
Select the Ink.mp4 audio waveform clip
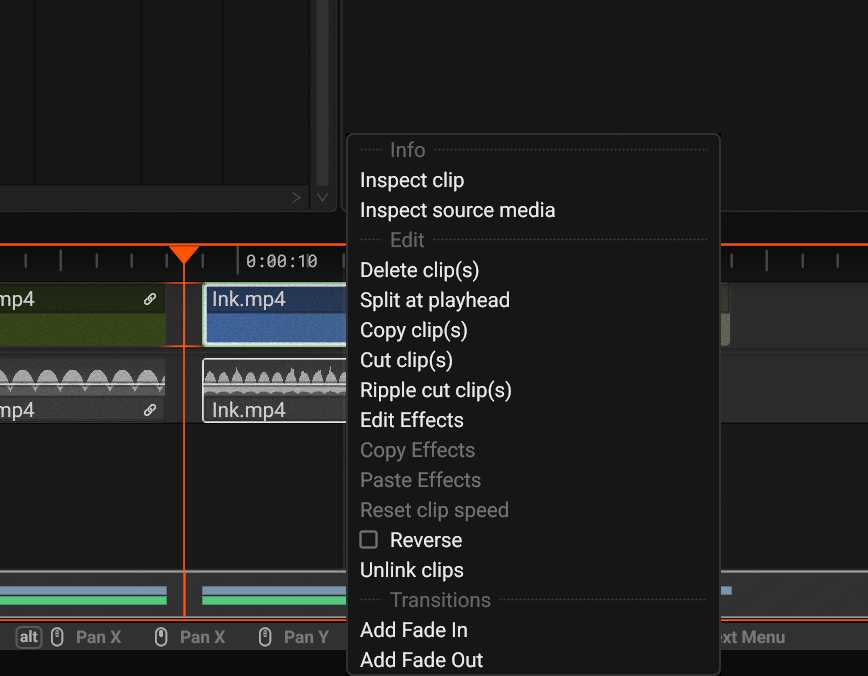[275, 391]
